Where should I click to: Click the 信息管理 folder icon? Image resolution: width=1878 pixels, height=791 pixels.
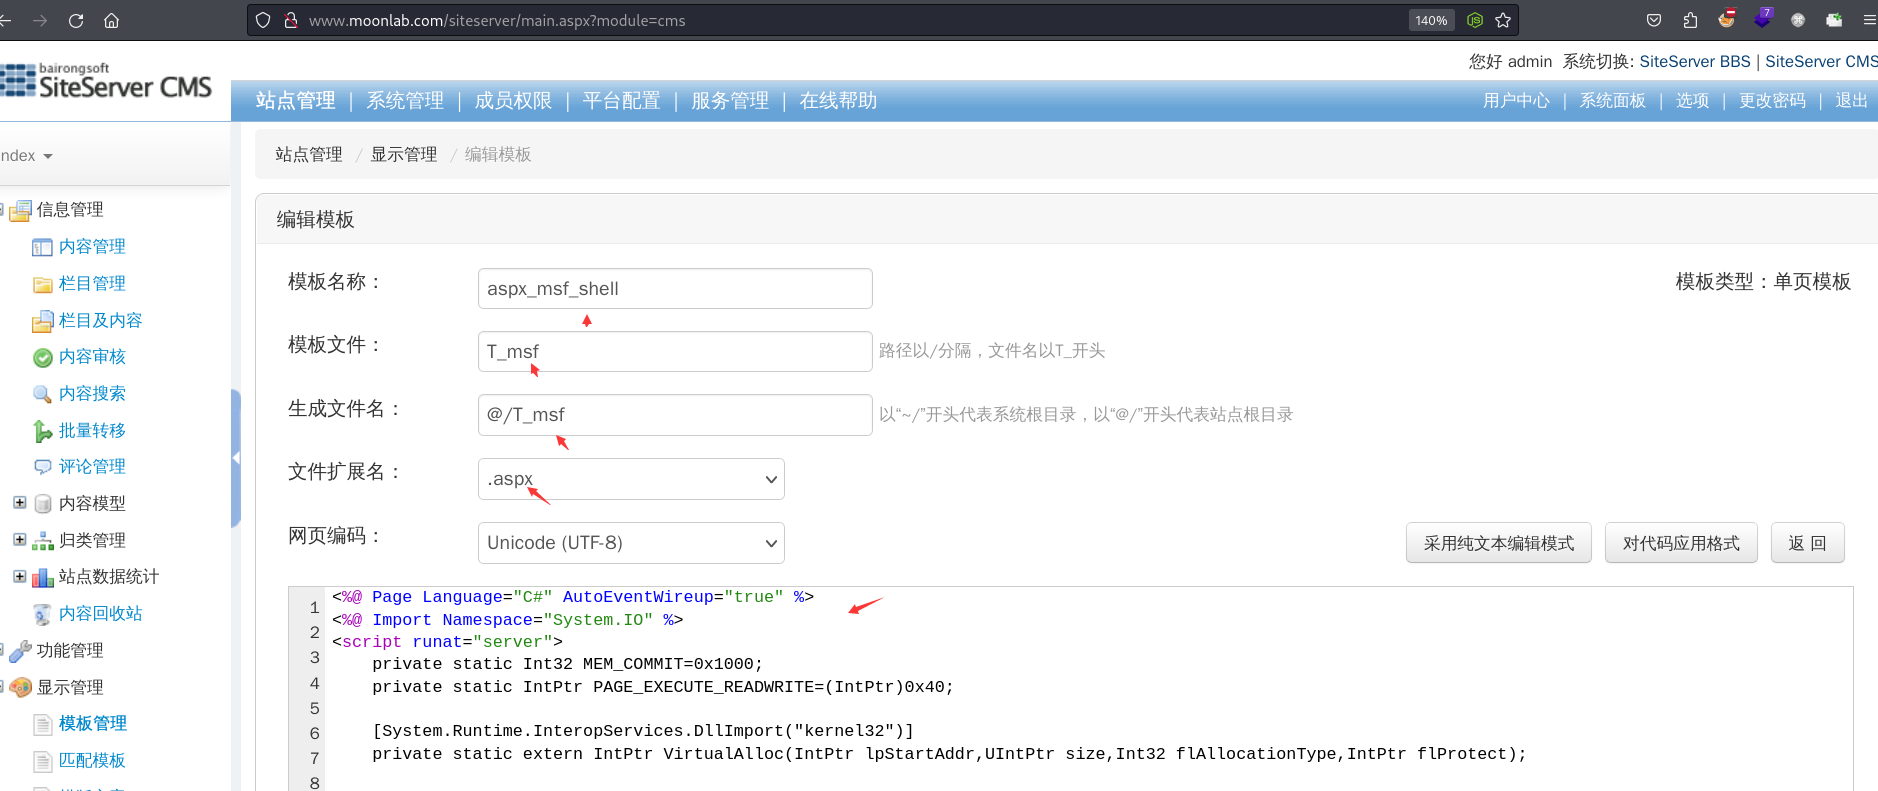[x=20, y=210]
